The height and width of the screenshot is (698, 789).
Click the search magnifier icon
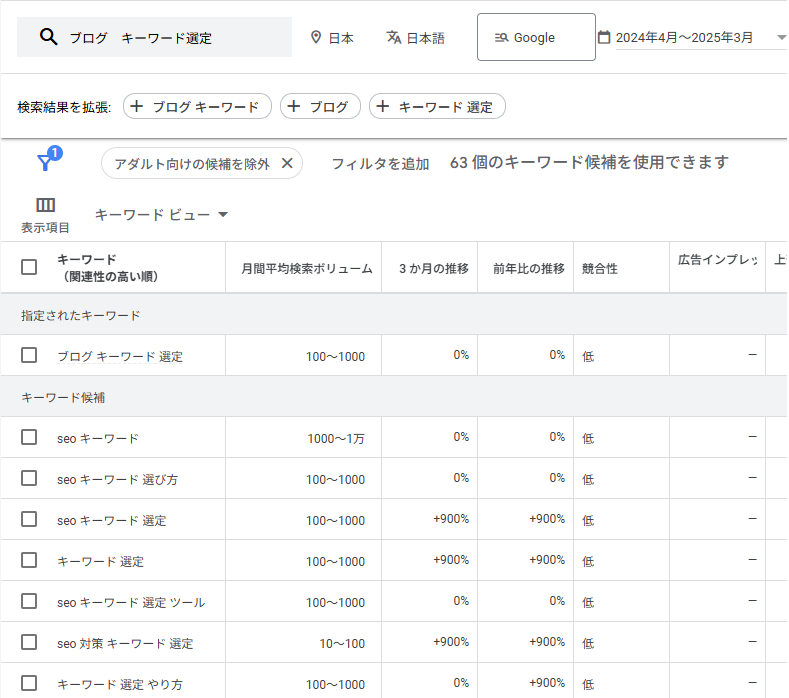(x=48, y=37)
